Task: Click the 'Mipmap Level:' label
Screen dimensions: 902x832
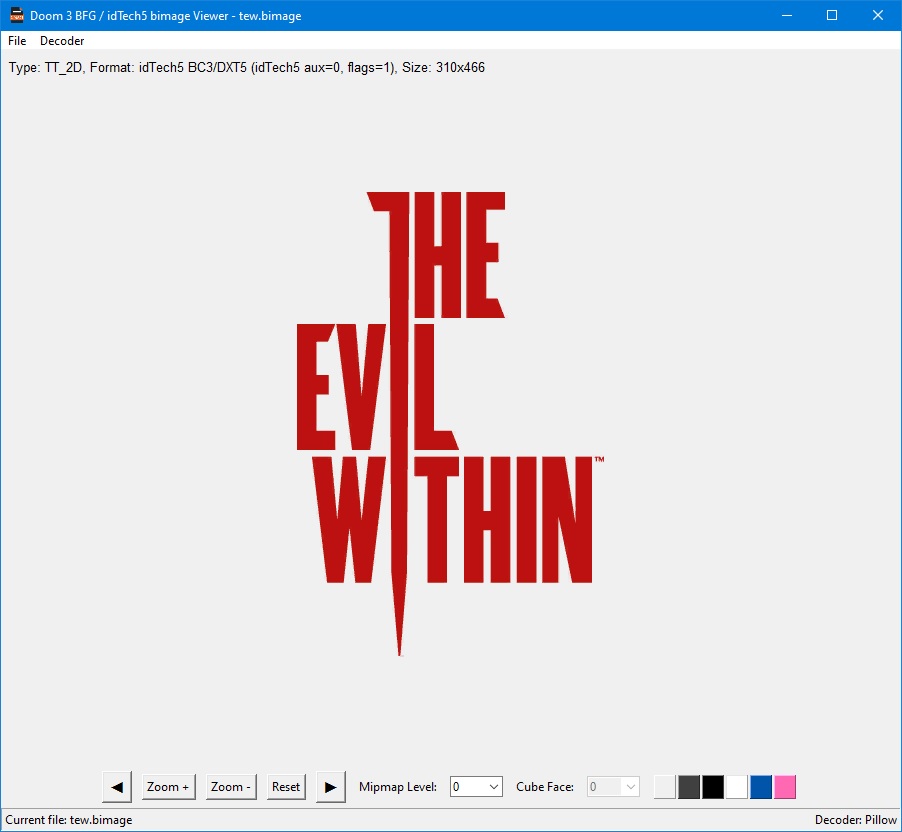Action: click(398, 787)
